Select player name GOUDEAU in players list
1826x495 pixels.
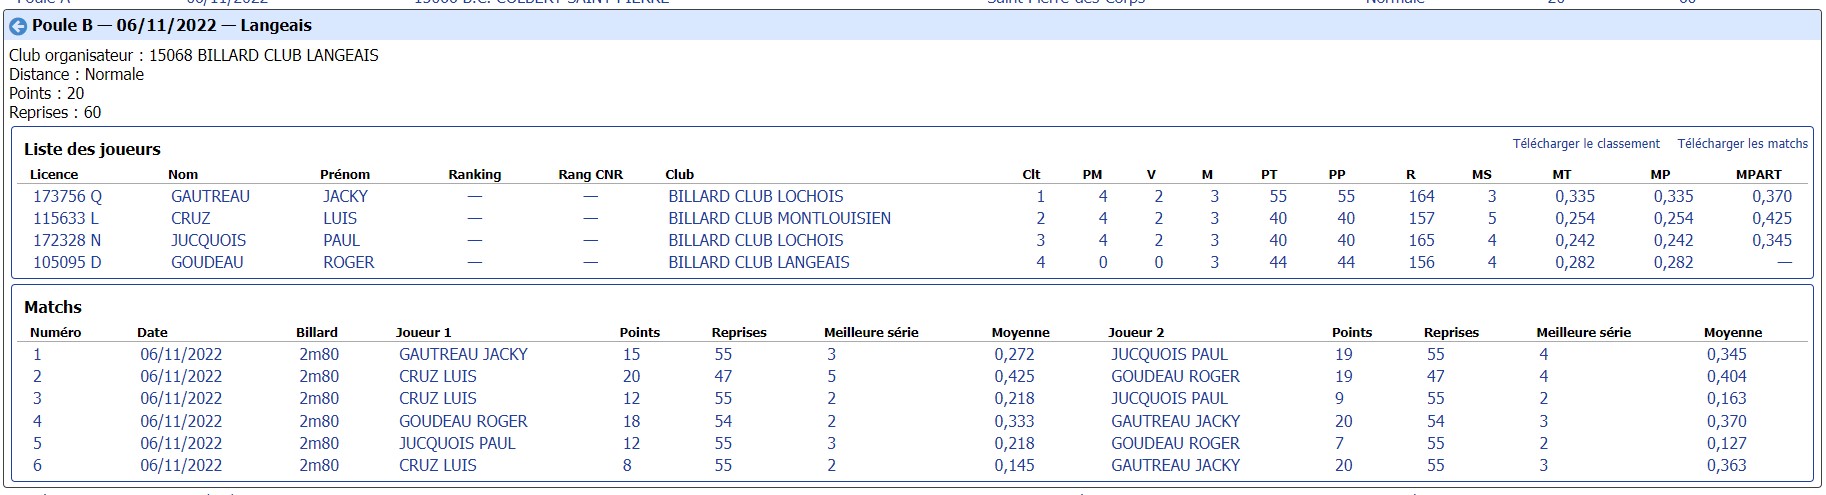(x=207, y=263)
